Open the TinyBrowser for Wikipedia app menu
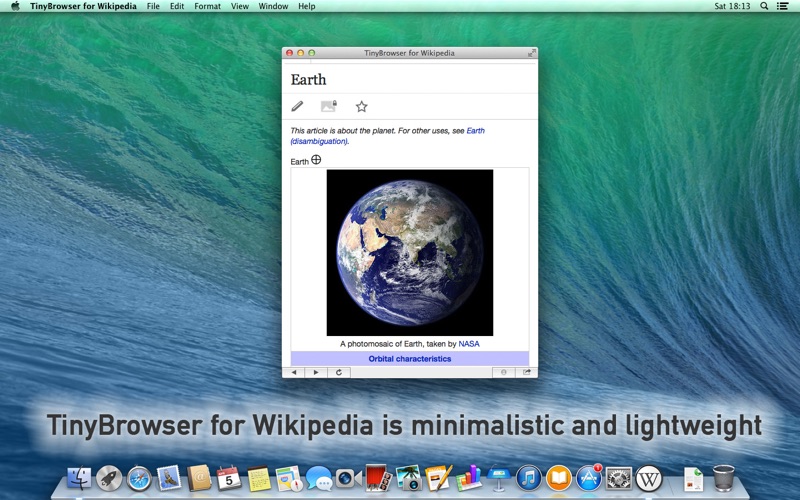 pyautogui.click(x=83, y=6)
